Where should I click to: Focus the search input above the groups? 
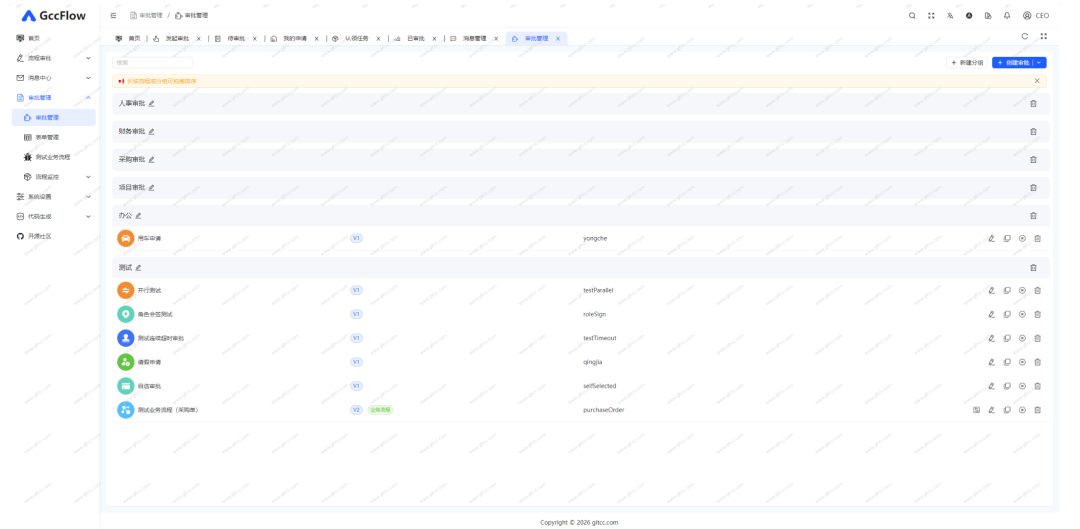(152, 63)
